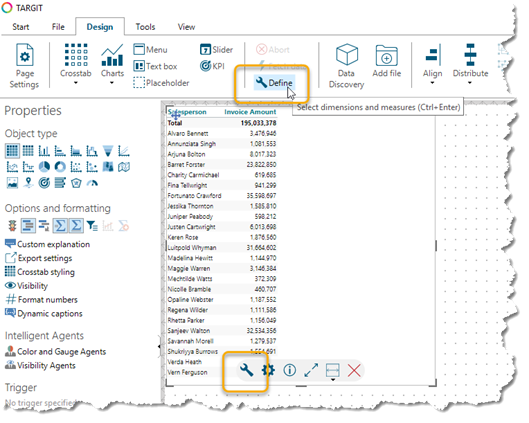Click the expand arrows icon below the crosstab
This screenshot has height=423, width=529.
pyautogui.click(x=311, y=370)
